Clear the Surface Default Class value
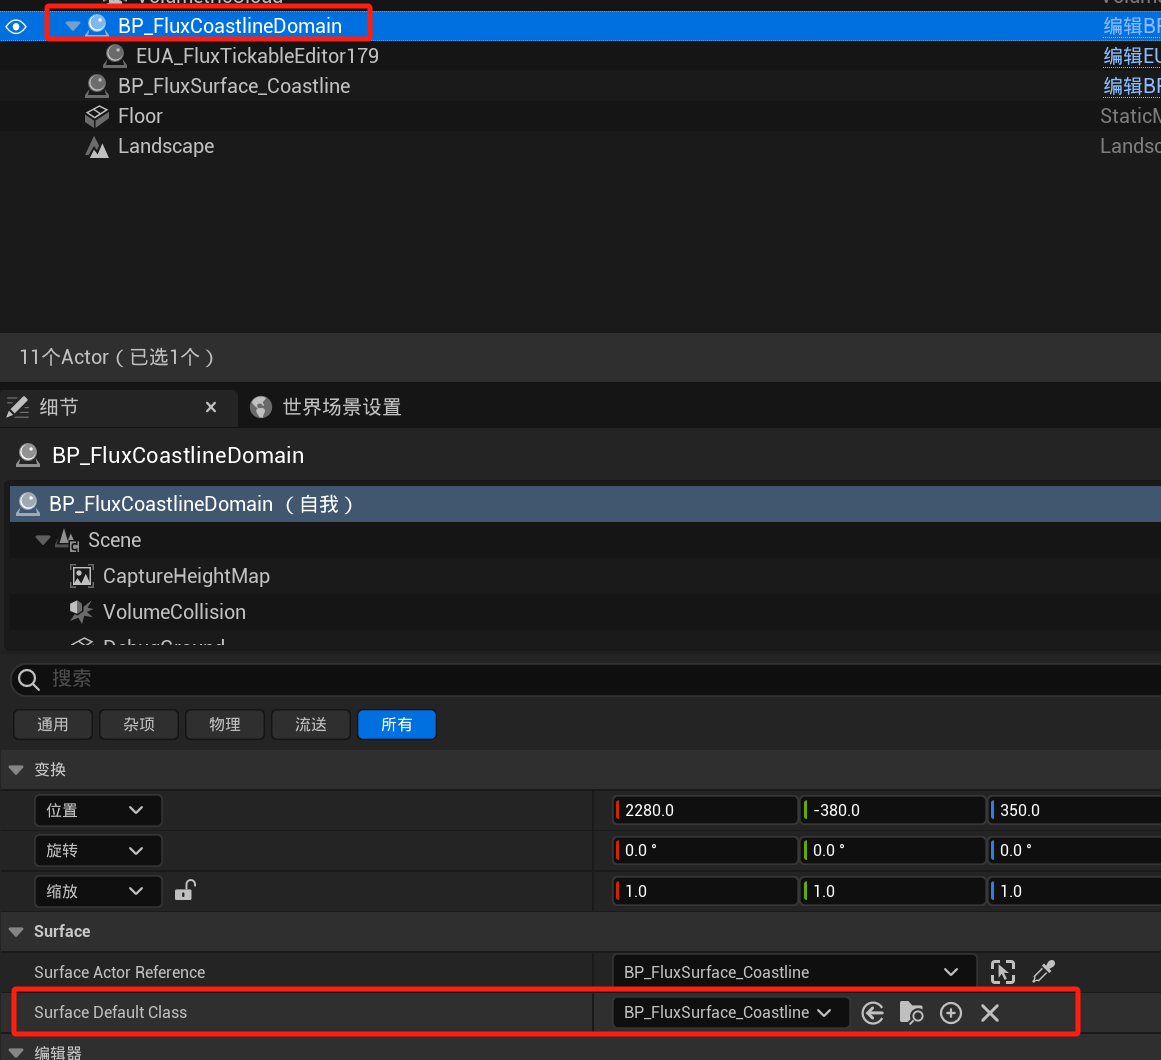Viewport: 1161px width, 1060px height. point(990,1013)
